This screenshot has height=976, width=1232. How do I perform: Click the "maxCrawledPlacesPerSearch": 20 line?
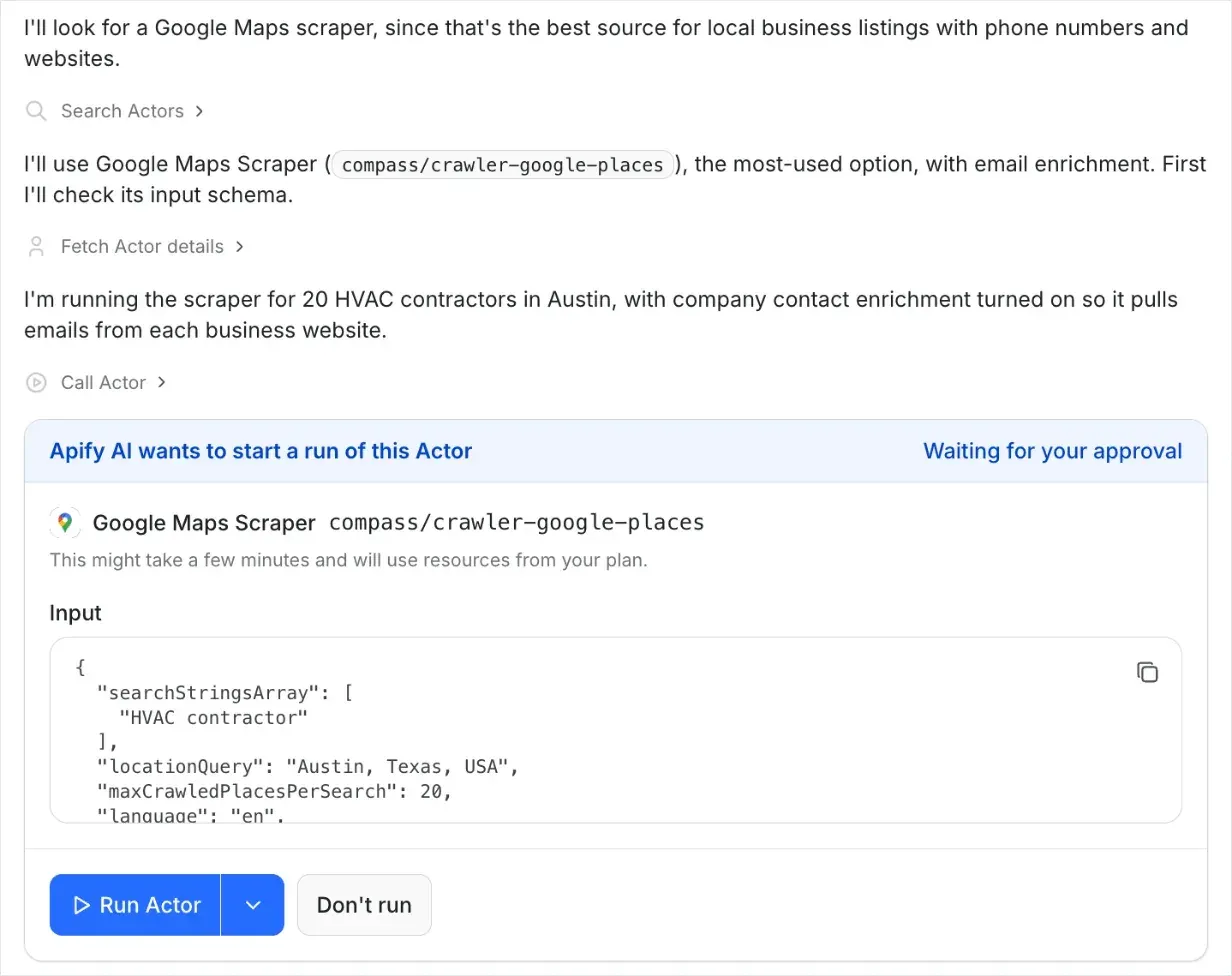coord(275,791)
